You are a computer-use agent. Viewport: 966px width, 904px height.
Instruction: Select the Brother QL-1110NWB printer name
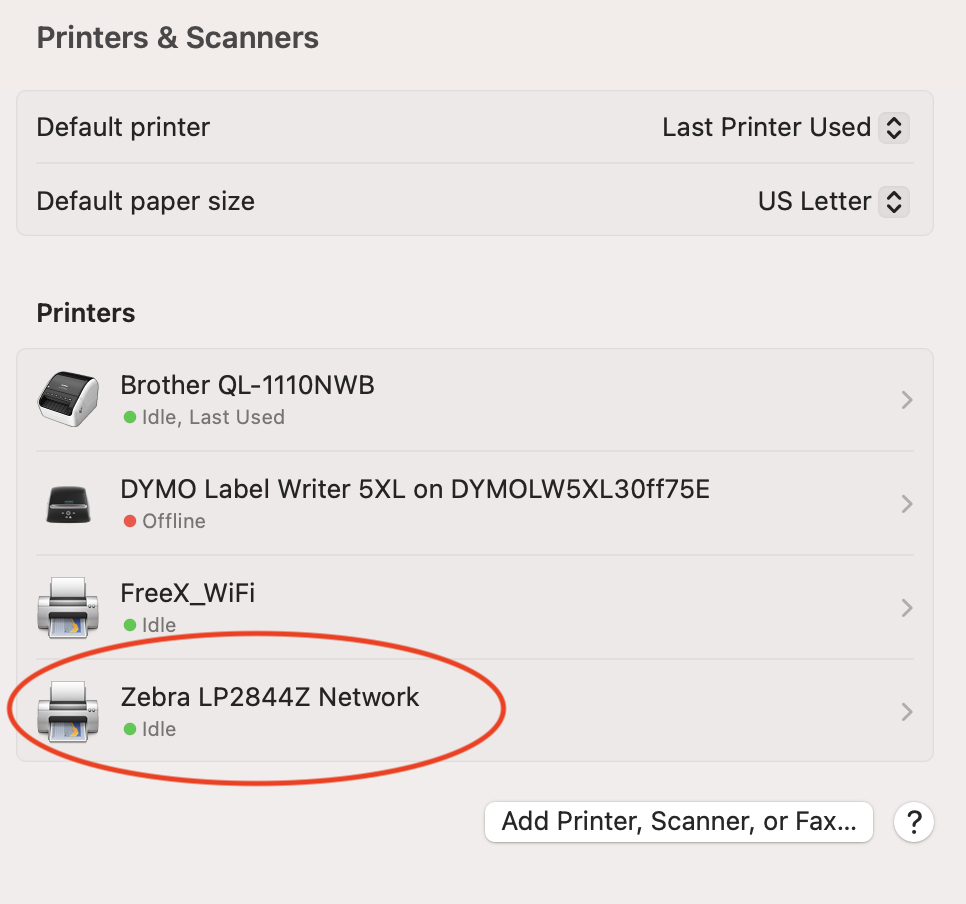pos(247,385)
